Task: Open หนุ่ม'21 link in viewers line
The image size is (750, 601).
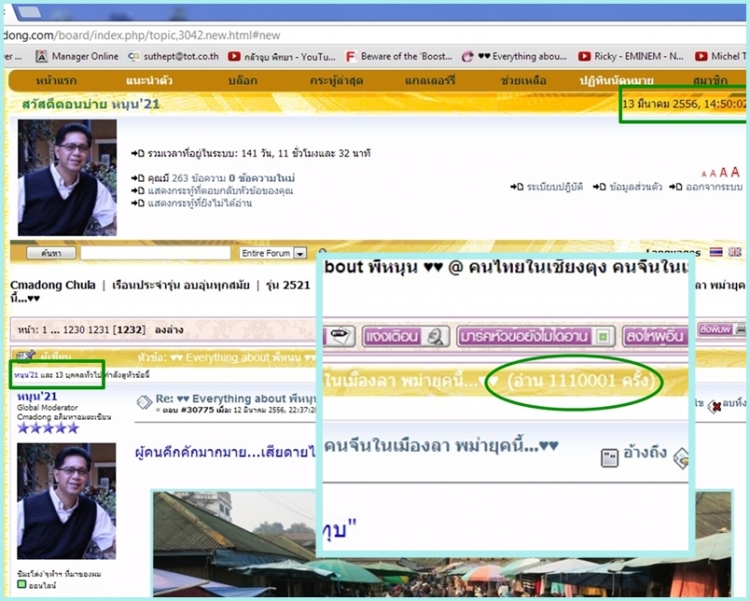Action: pyautogui.click(x=26, y=375)
